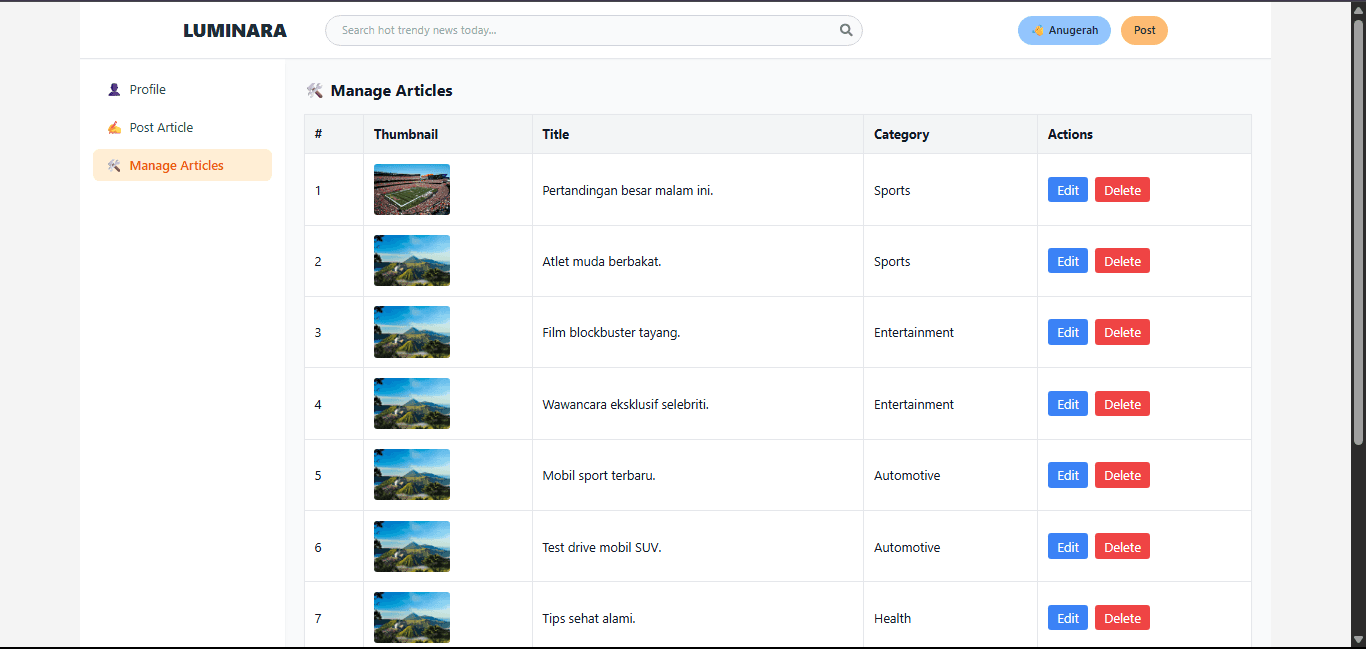The height and width of the screenshot is (649, 1366).
Task: Edit the 'Pertandingan besar malam ini' article
Action: (x=1067, y=190)
